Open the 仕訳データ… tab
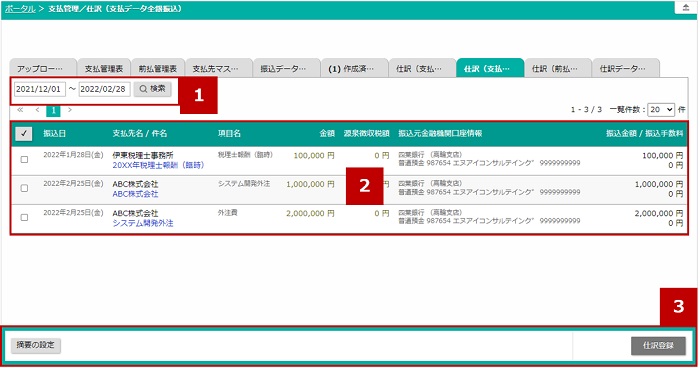Image resolution: width=700 pixels, height=368 pixels. pos(626,68)
